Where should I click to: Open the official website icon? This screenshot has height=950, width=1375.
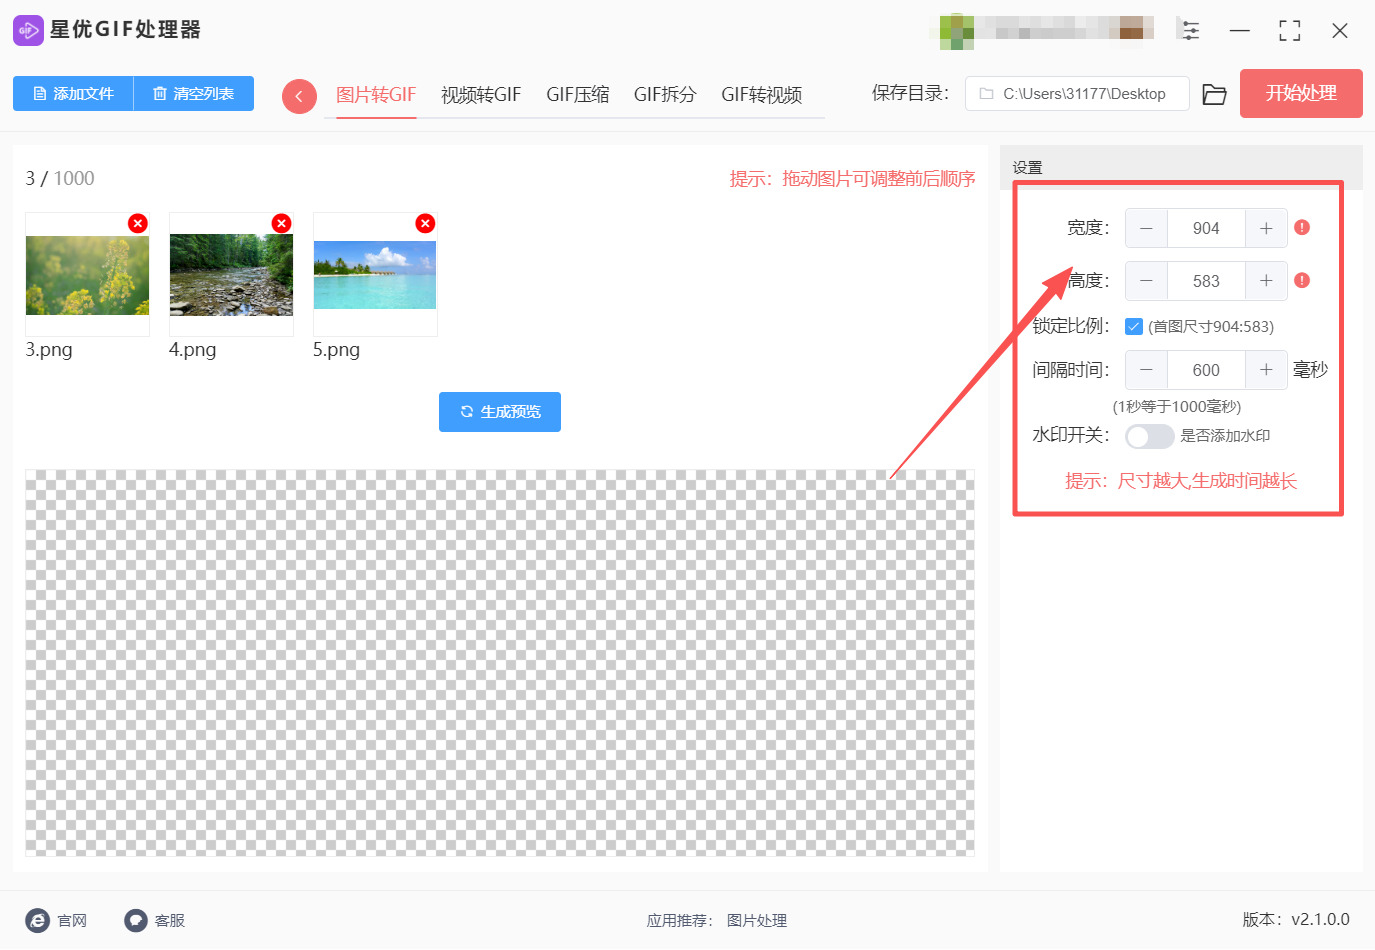point(37,921)
